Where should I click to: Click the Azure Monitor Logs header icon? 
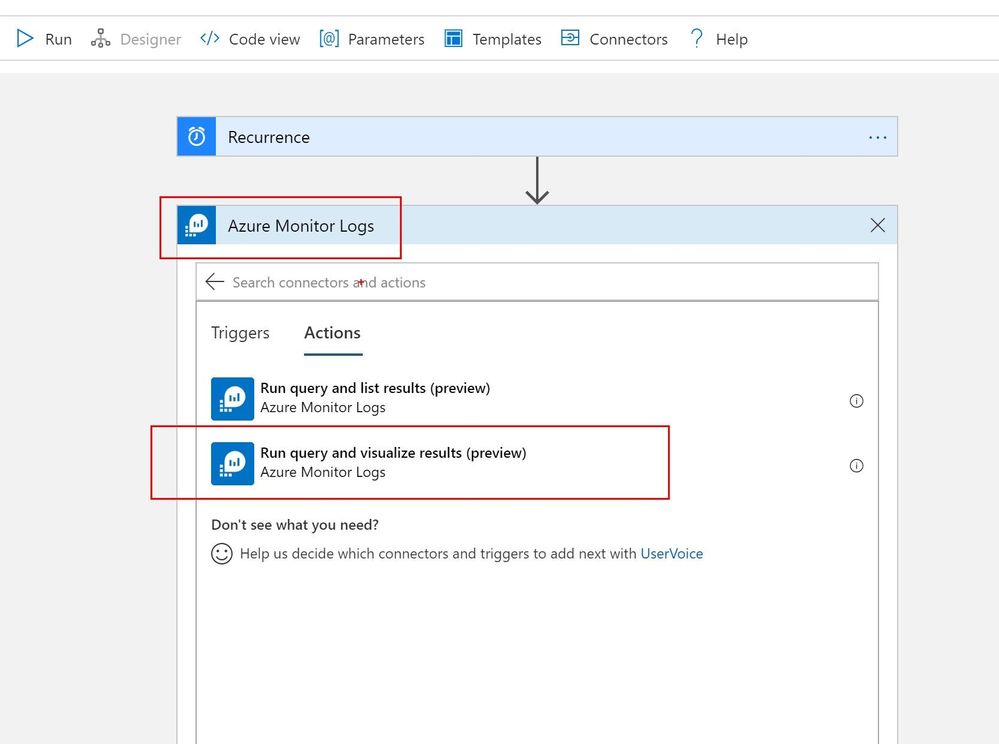click(196, 225)
